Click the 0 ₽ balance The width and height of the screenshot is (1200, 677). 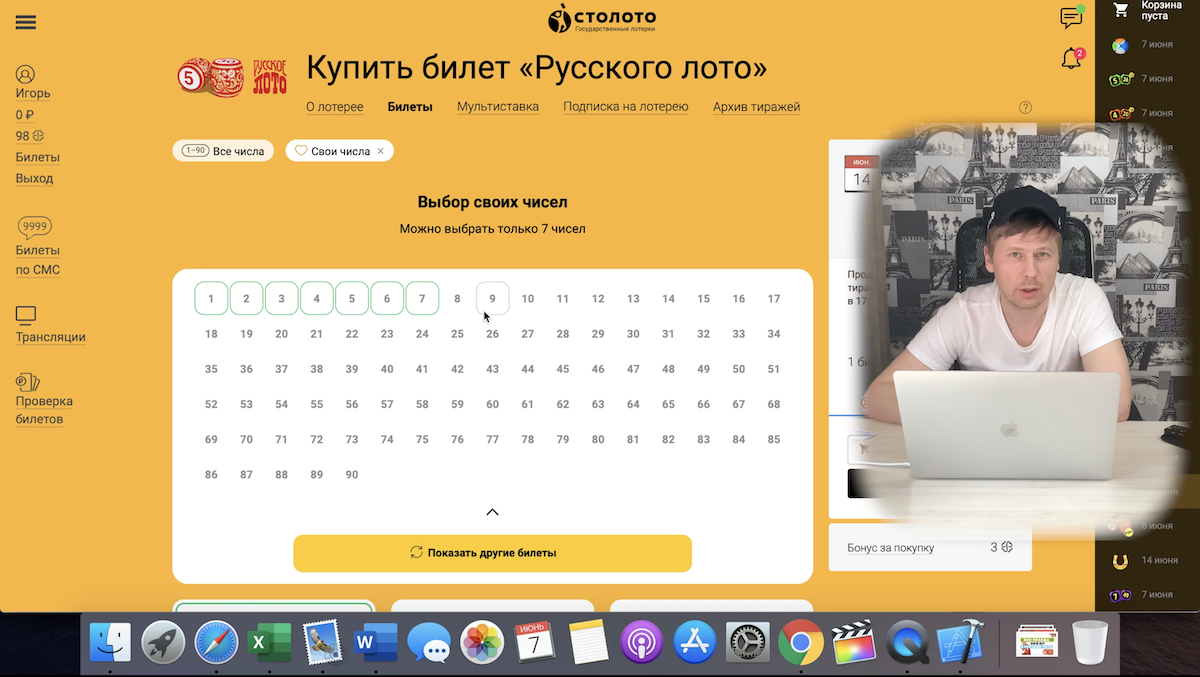(x=25, y=115)
